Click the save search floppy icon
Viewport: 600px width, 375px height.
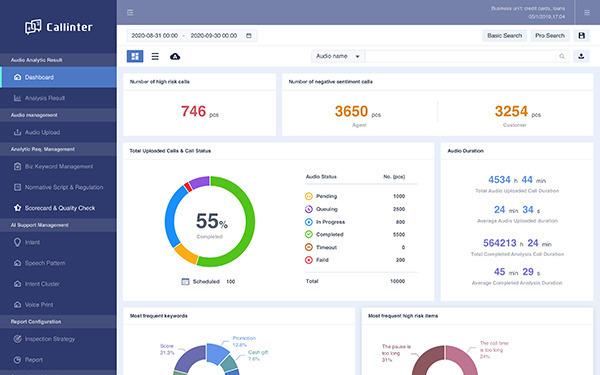coord(581,36)
